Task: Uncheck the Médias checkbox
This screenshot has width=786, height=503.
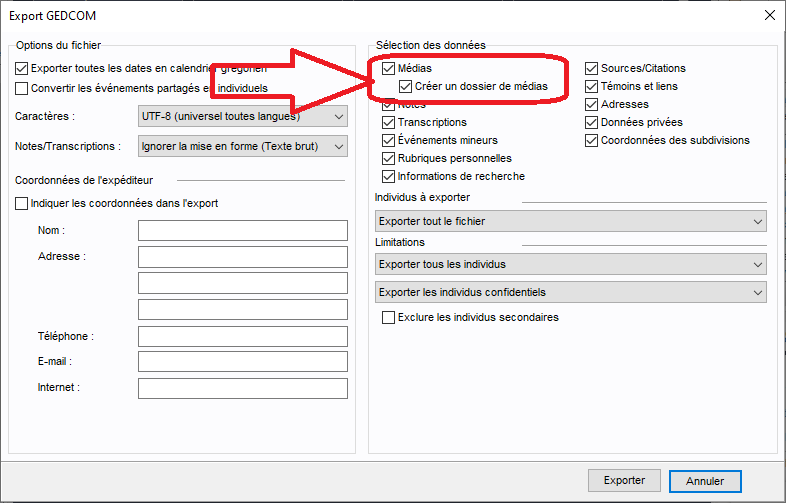Action: [x=390, y=69]
